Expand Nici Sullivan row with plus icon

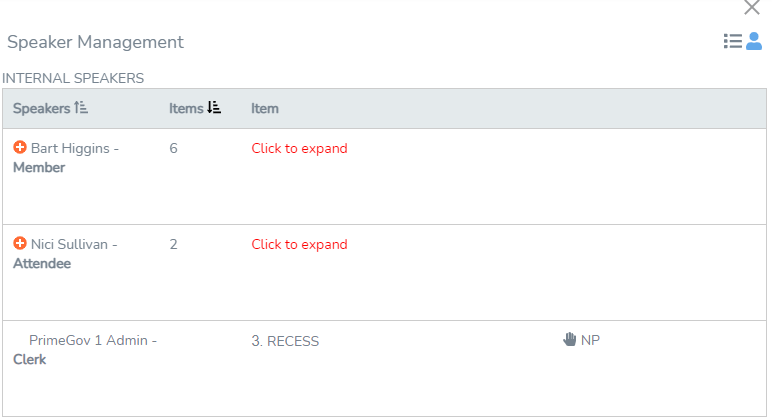click(20, 243)
